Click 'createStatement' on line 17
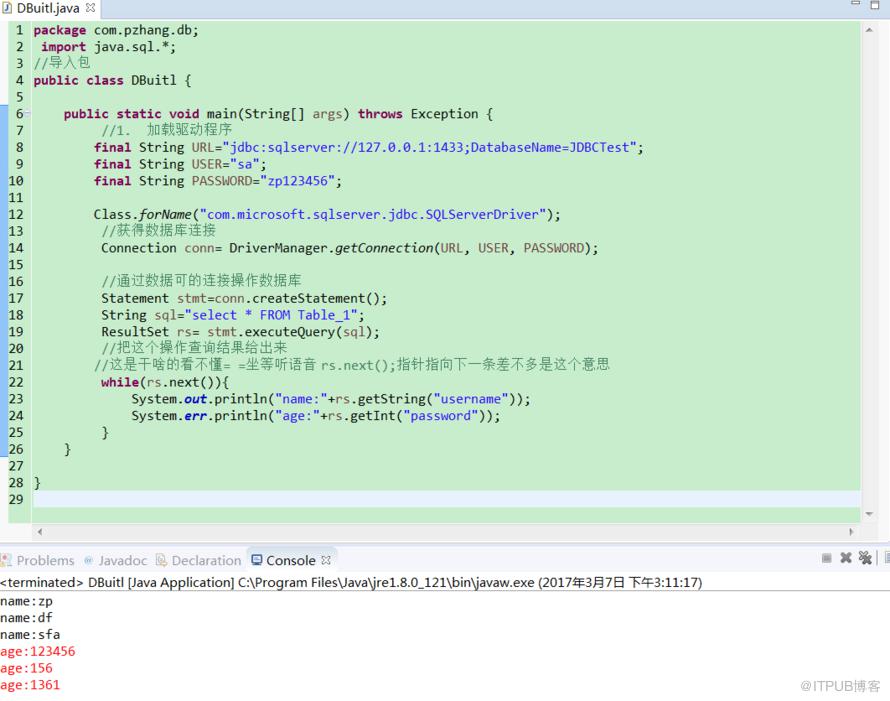This screenshot has width=890, height=701. click(309, 299)
